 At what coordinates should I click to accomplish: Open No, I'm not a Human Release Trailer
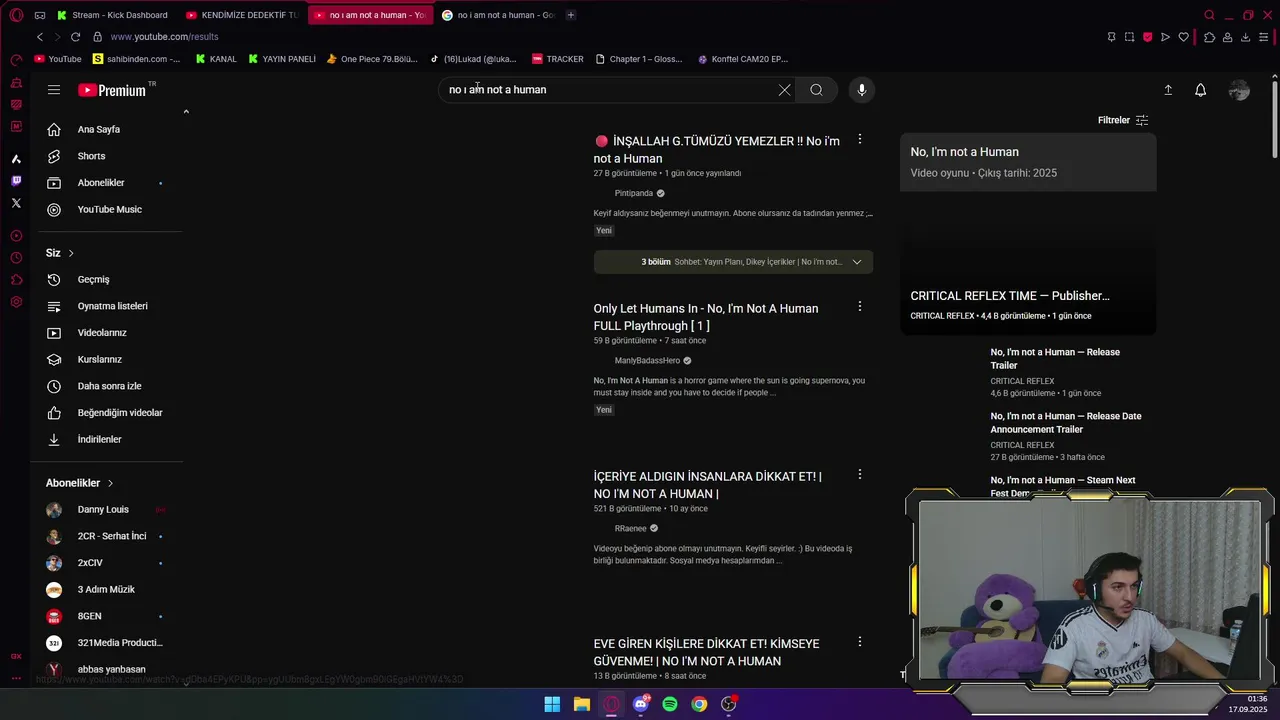(x=1055, y=358)
